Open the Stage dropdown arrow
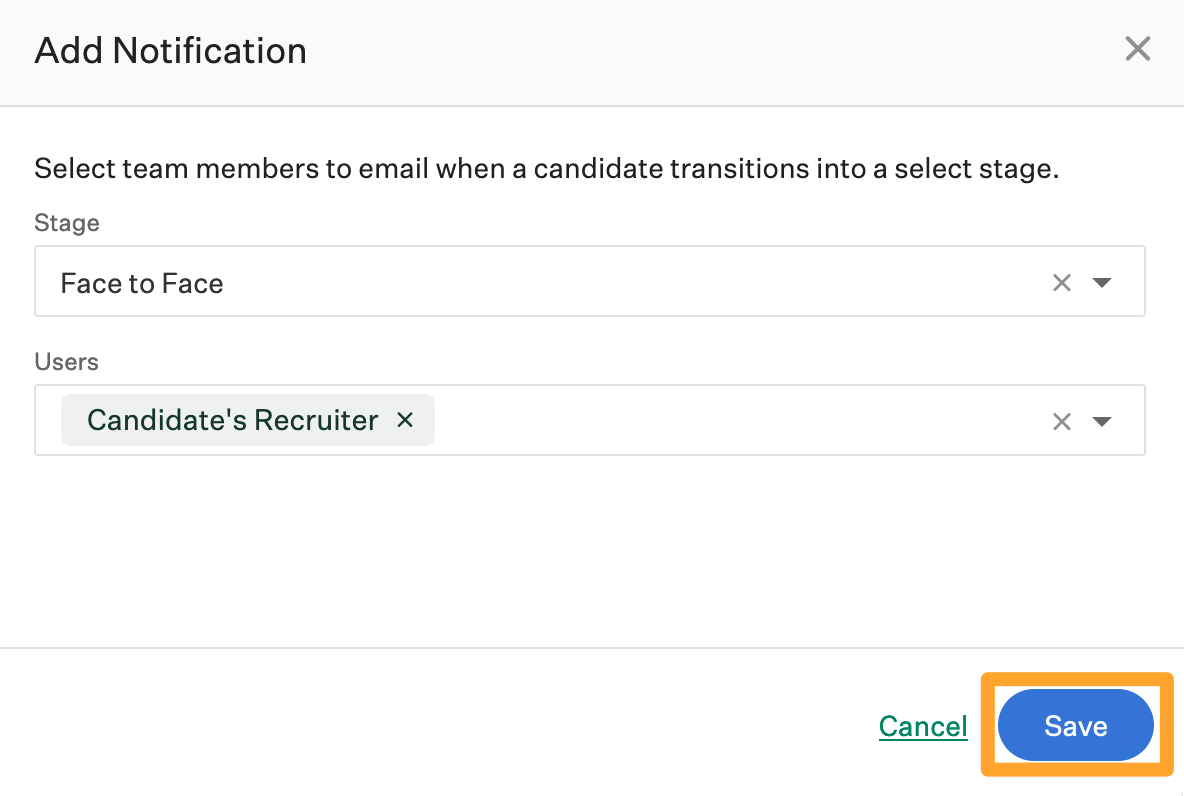Image resolution: width=1184 pixels, height=796 pixels. pos(1102,283)
